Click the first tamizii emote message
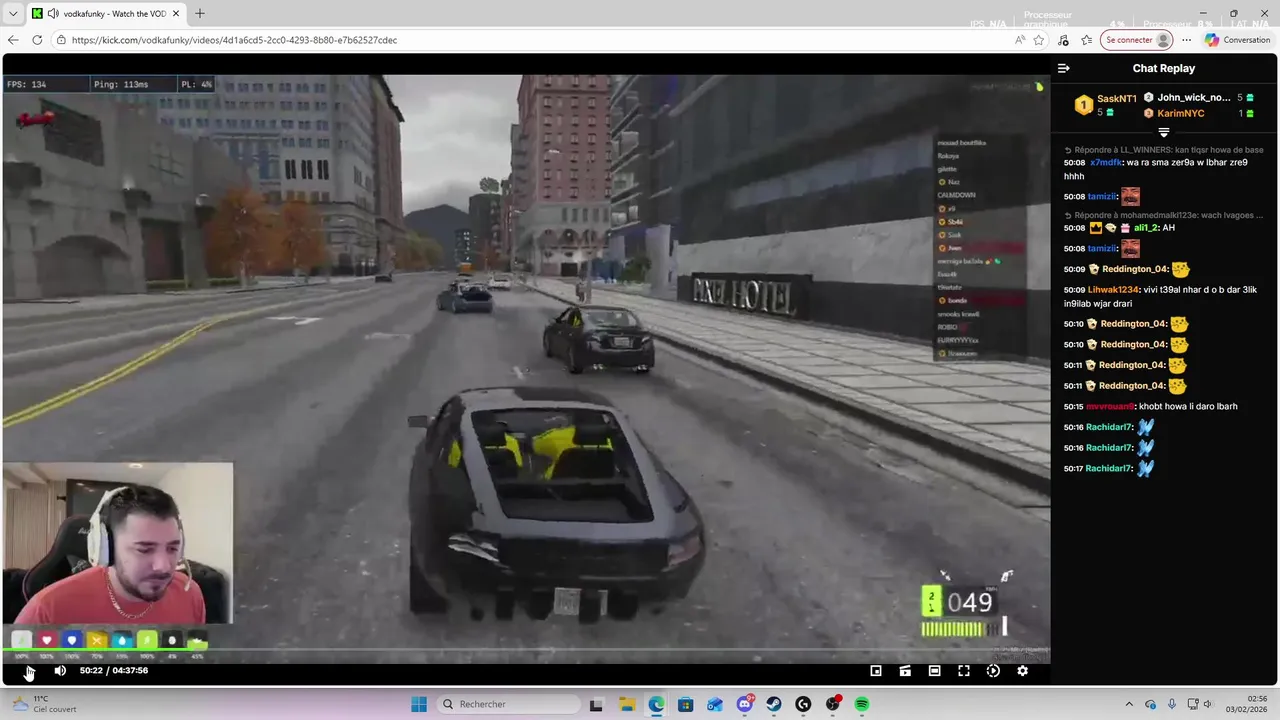Image resolution: width=1280 pixels, height=720 pixels. point(1130,196)
